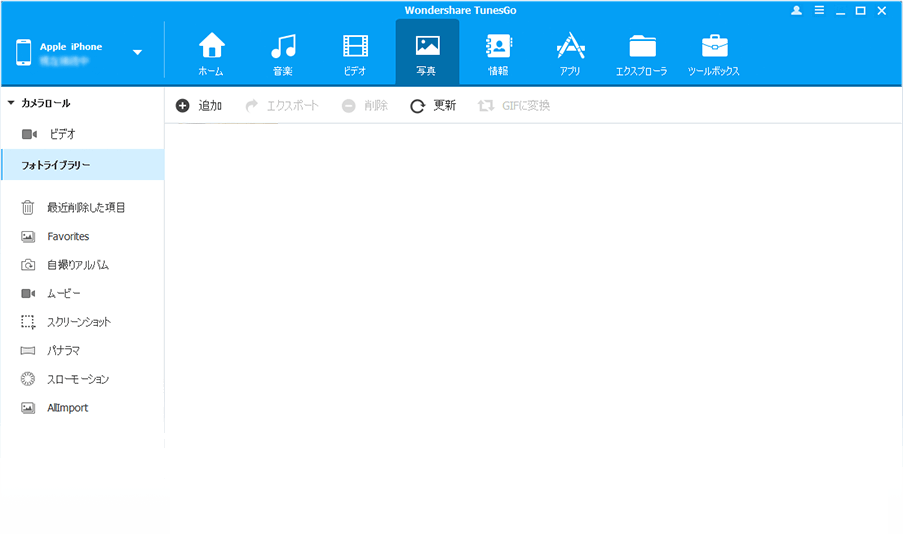Image resolution: width=903 pixels, height=534 pixels.
Task: Click the 追加 add button
Action: [199, 105]
